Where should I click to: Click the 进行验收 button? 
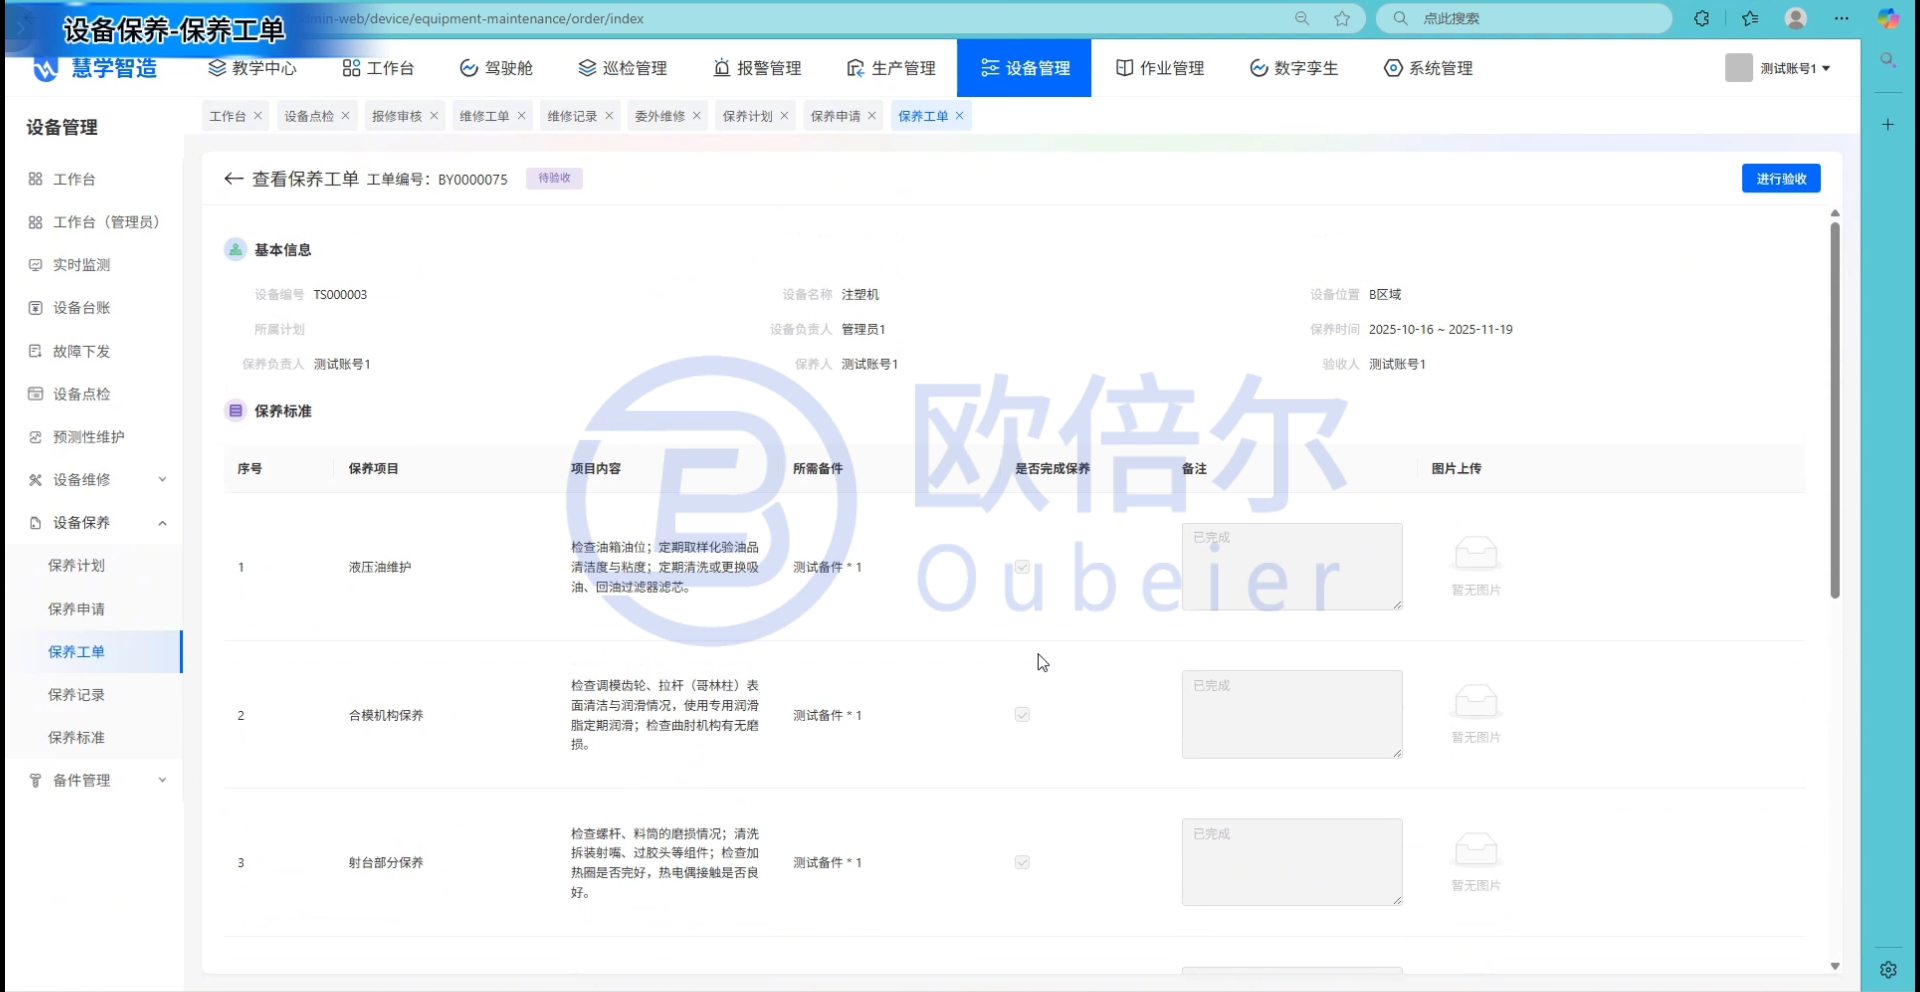(x=1780, y=179)
